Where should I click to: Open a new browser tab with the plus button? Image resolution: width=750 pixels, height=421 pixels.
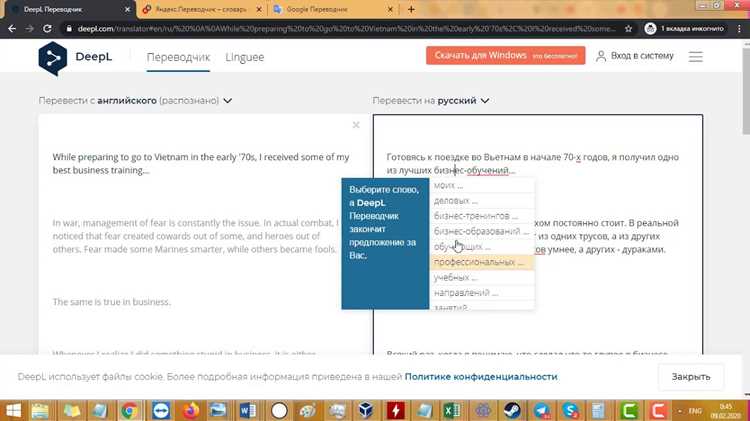pos(411,9)
